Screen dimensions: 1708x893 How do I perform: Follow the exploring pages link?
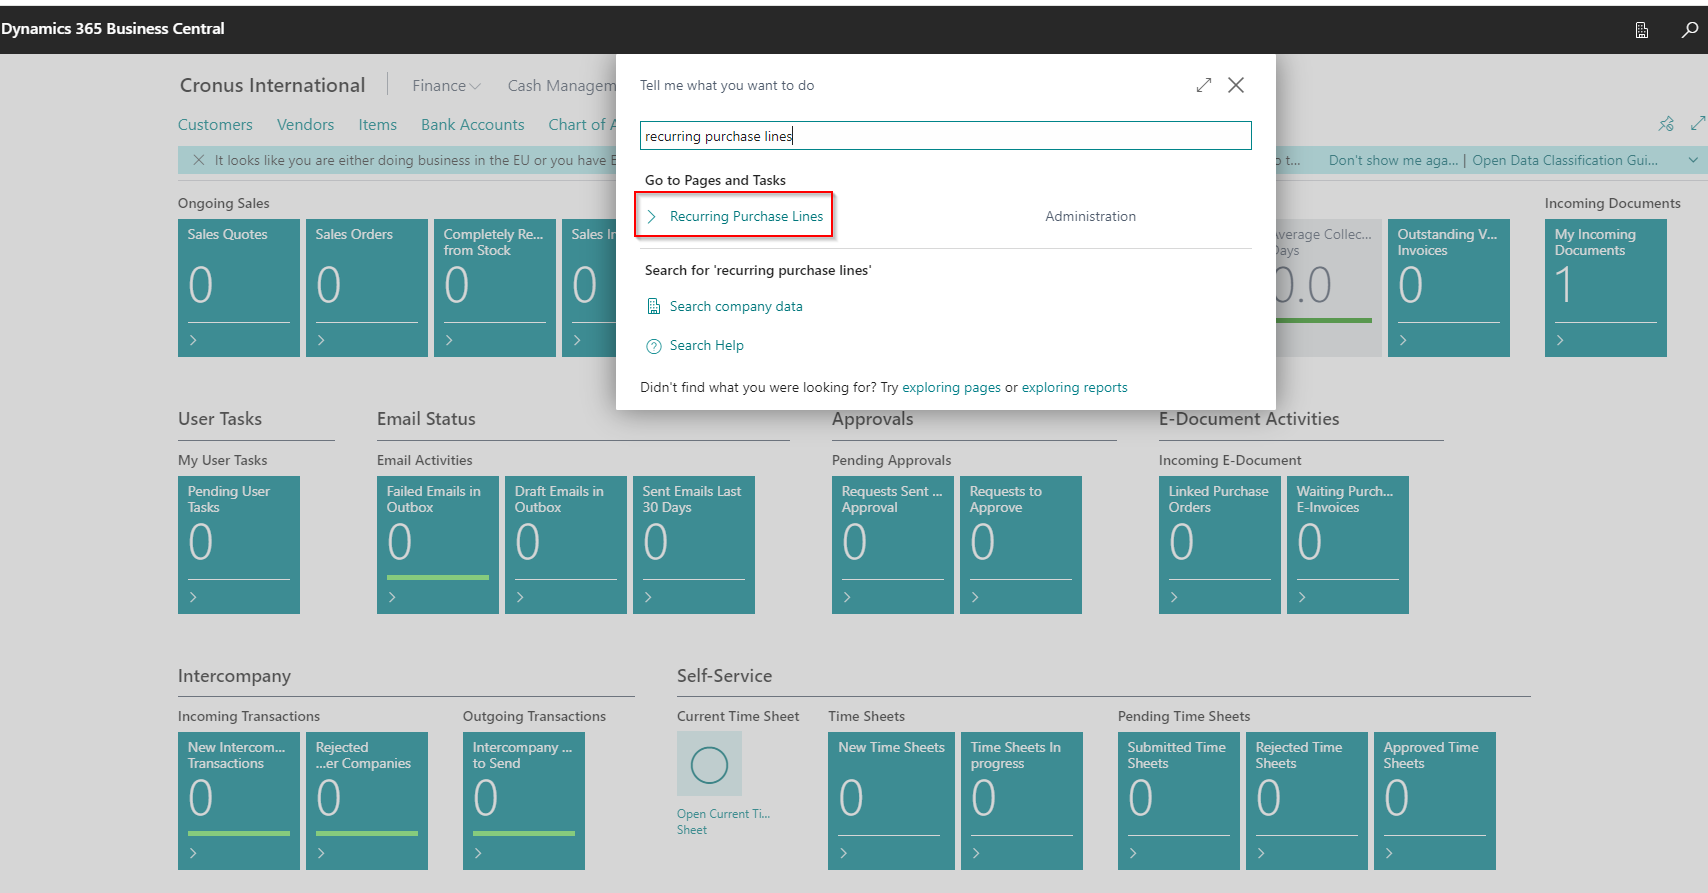tap(951, 387)
